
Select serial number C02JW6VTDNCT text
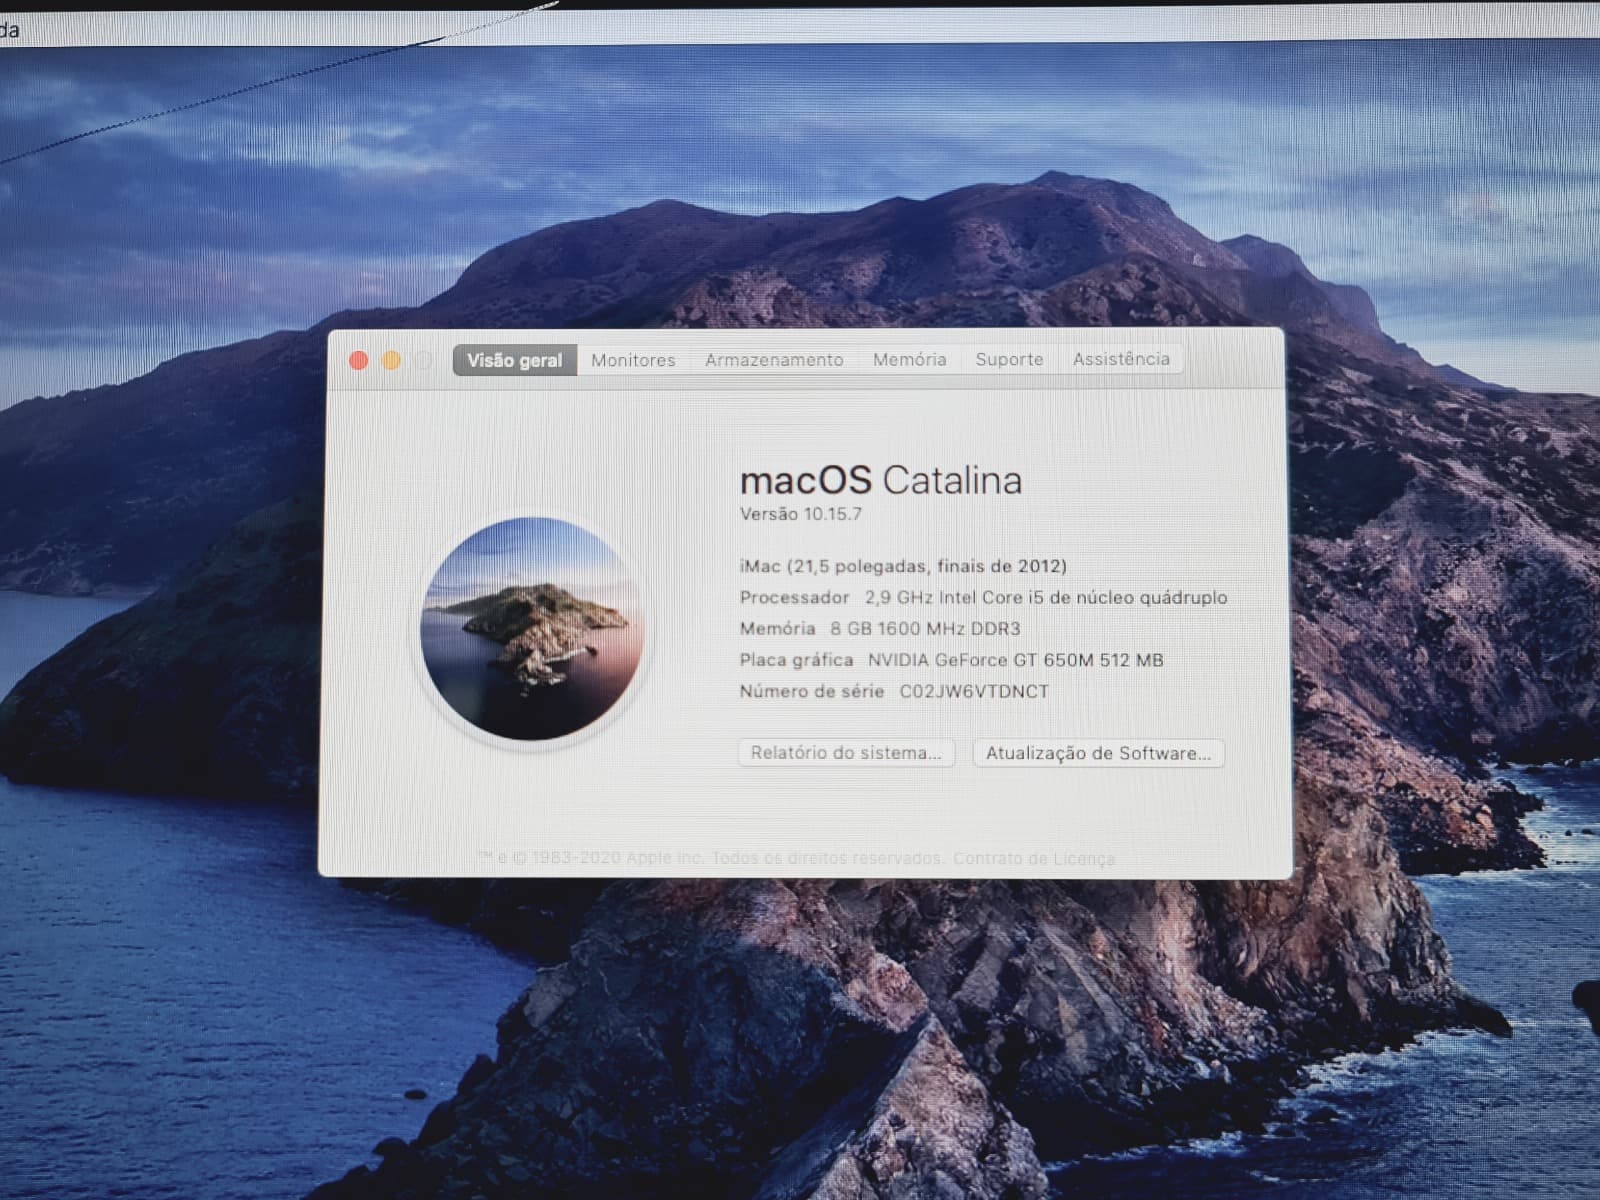pos(974,691)
